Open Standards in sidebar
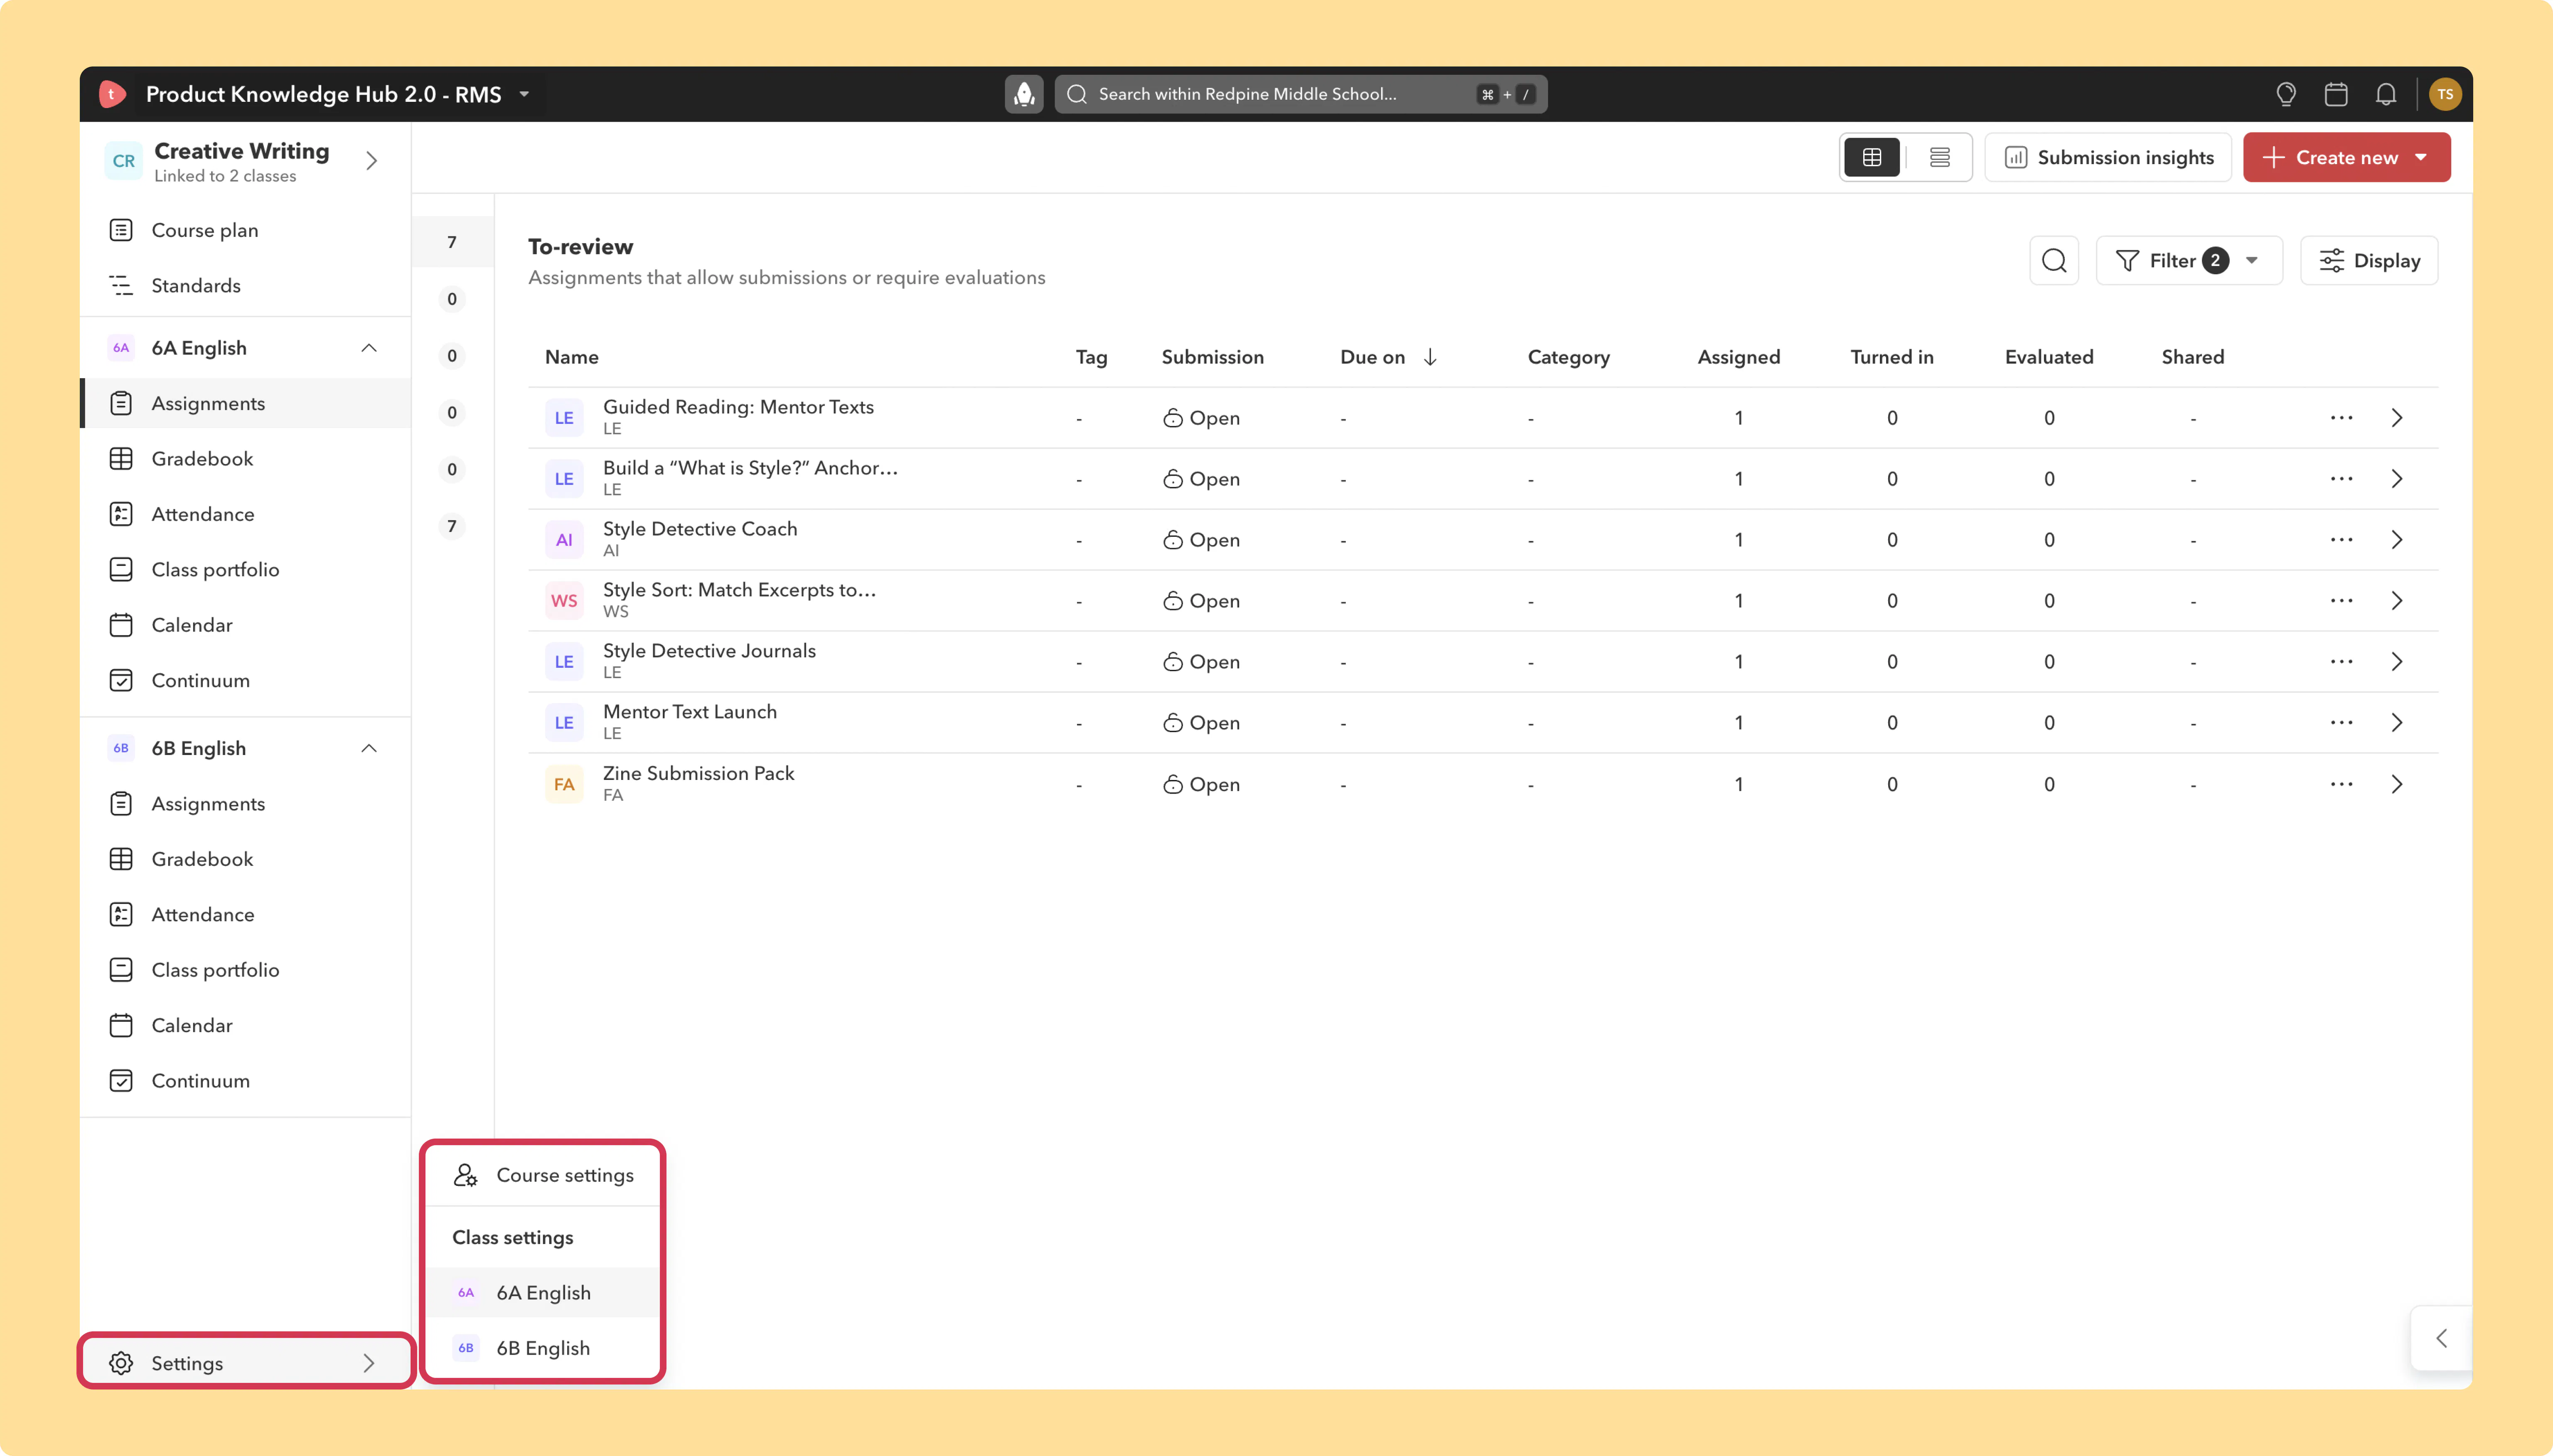The image size is (2553, 1456). pos(246,286)
